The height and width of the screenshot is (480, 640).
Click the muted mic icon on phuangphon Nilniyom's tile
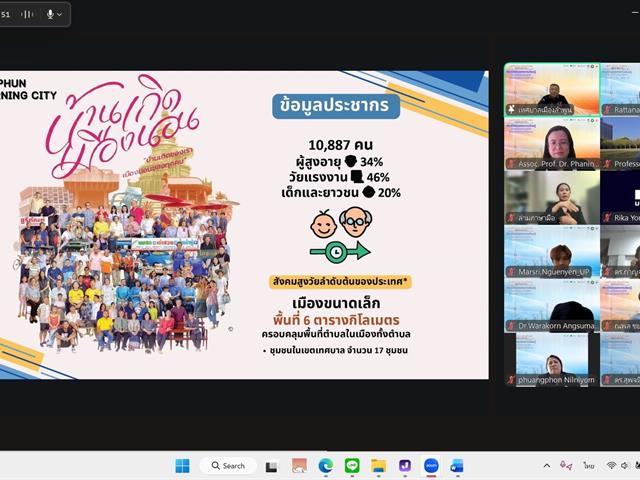pos(511,380)
